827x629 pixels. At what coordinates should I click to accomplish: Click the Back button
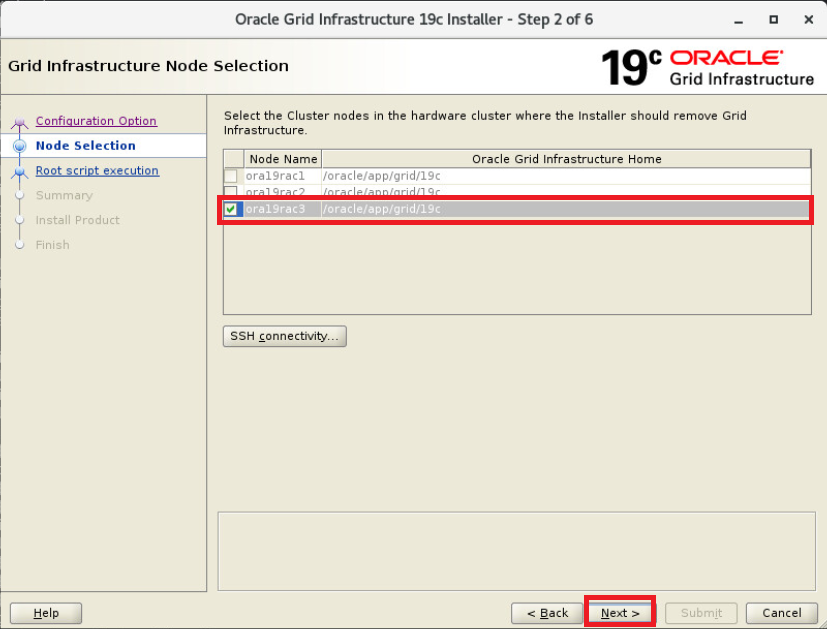[x=547, y=613]
